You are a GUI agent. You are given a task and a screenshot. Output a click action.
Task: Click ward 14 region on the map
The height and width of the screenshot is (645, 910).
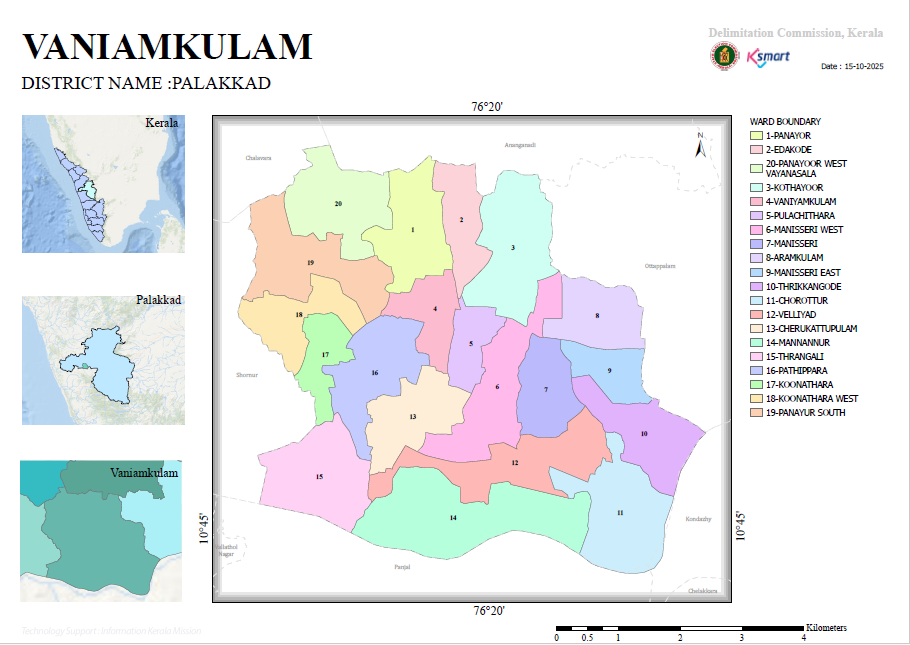coord(453,518)
